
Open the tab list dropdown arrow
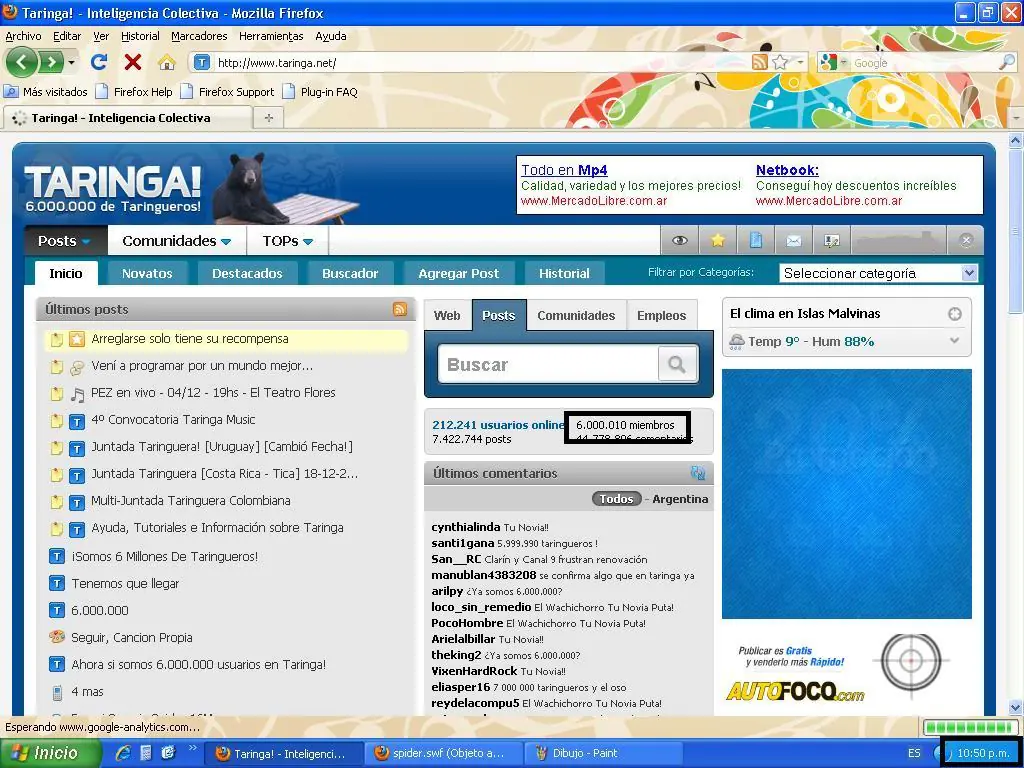coord(1016,118)
